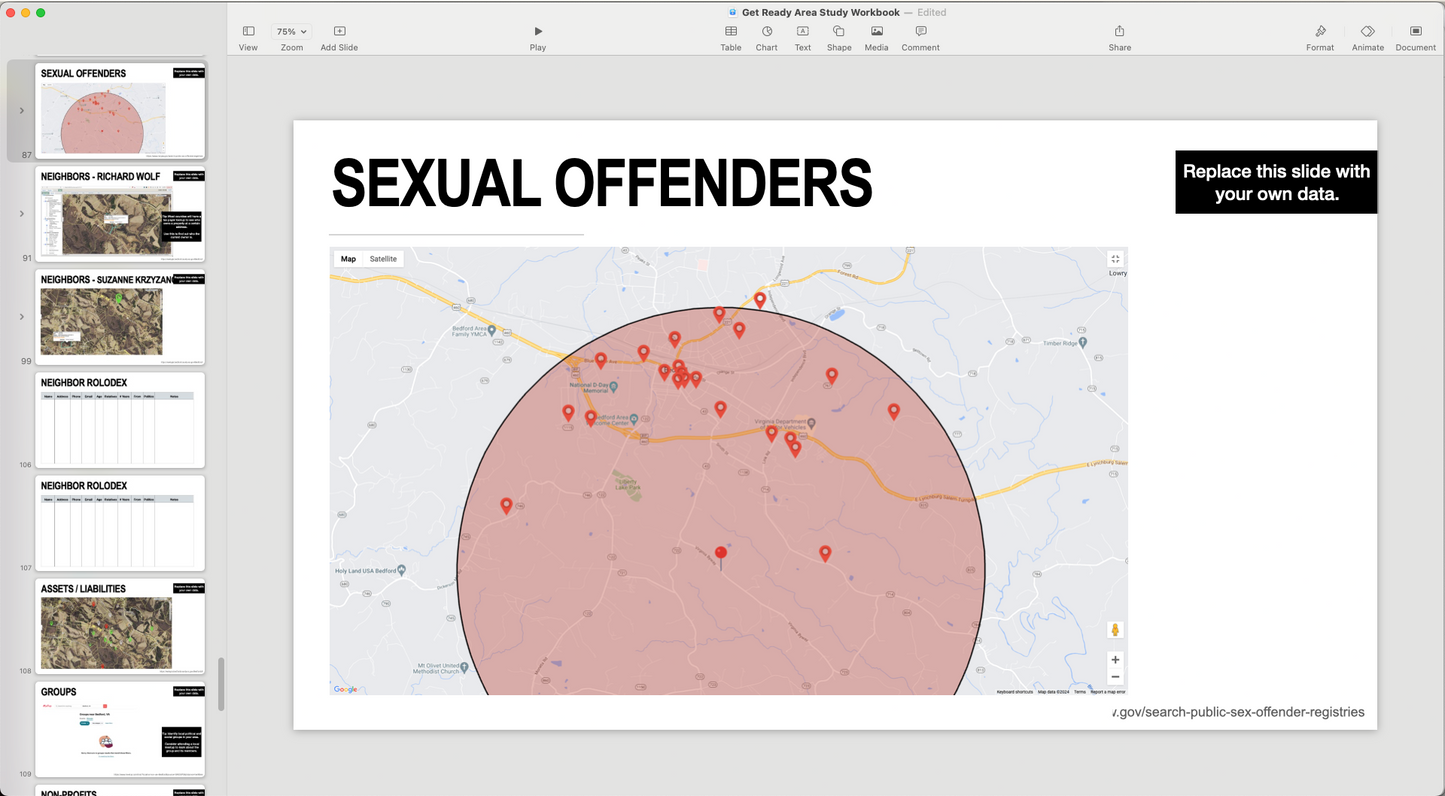Click the sex-offender-registries URL text
Screen dimensions: 1445x796
(1238, 712)
